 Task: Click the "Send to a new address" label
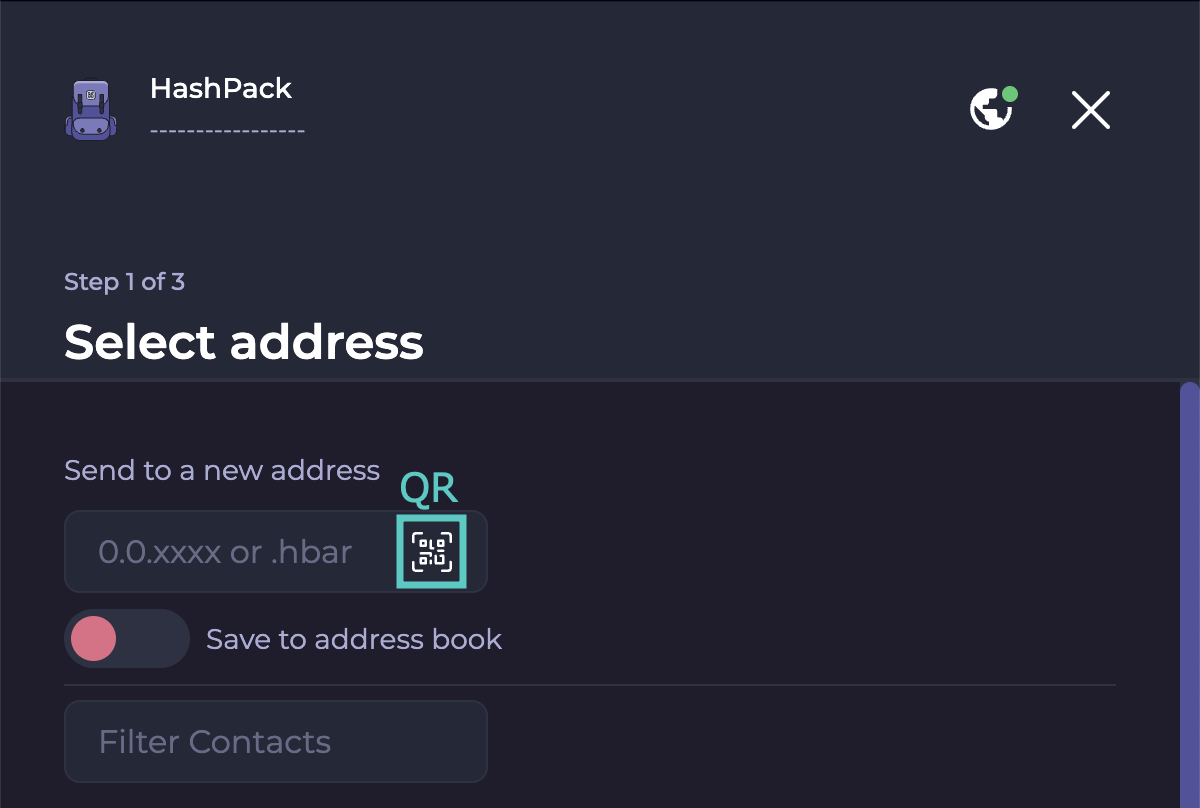222,470
